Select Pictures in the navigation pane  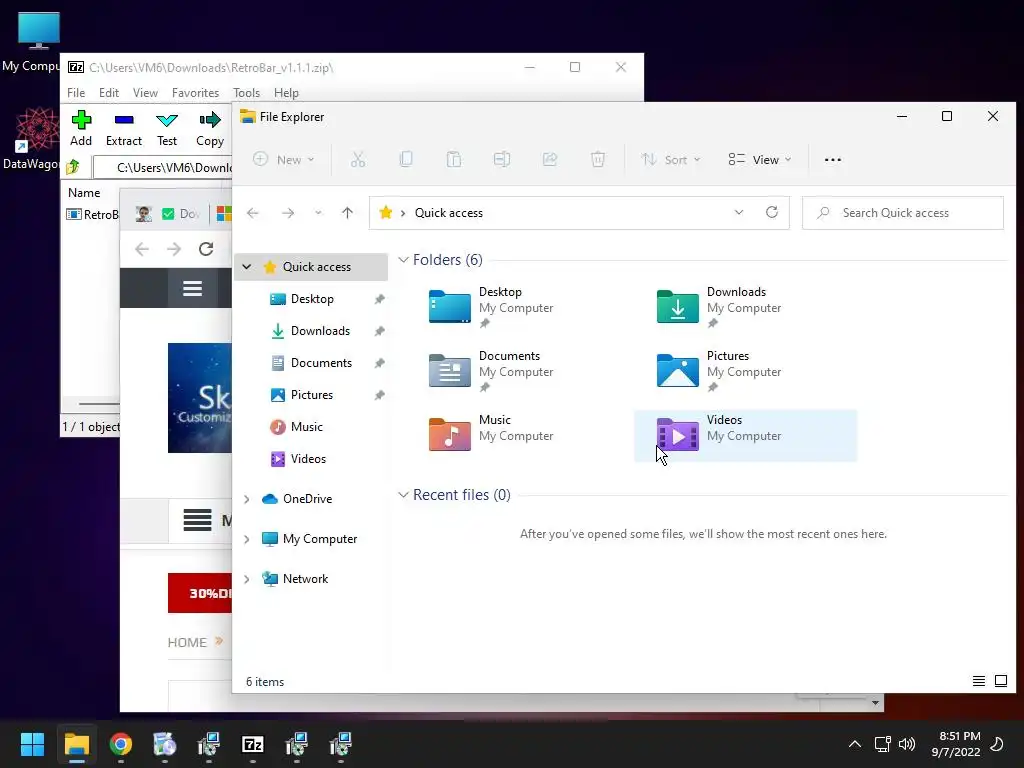(312, 394)
